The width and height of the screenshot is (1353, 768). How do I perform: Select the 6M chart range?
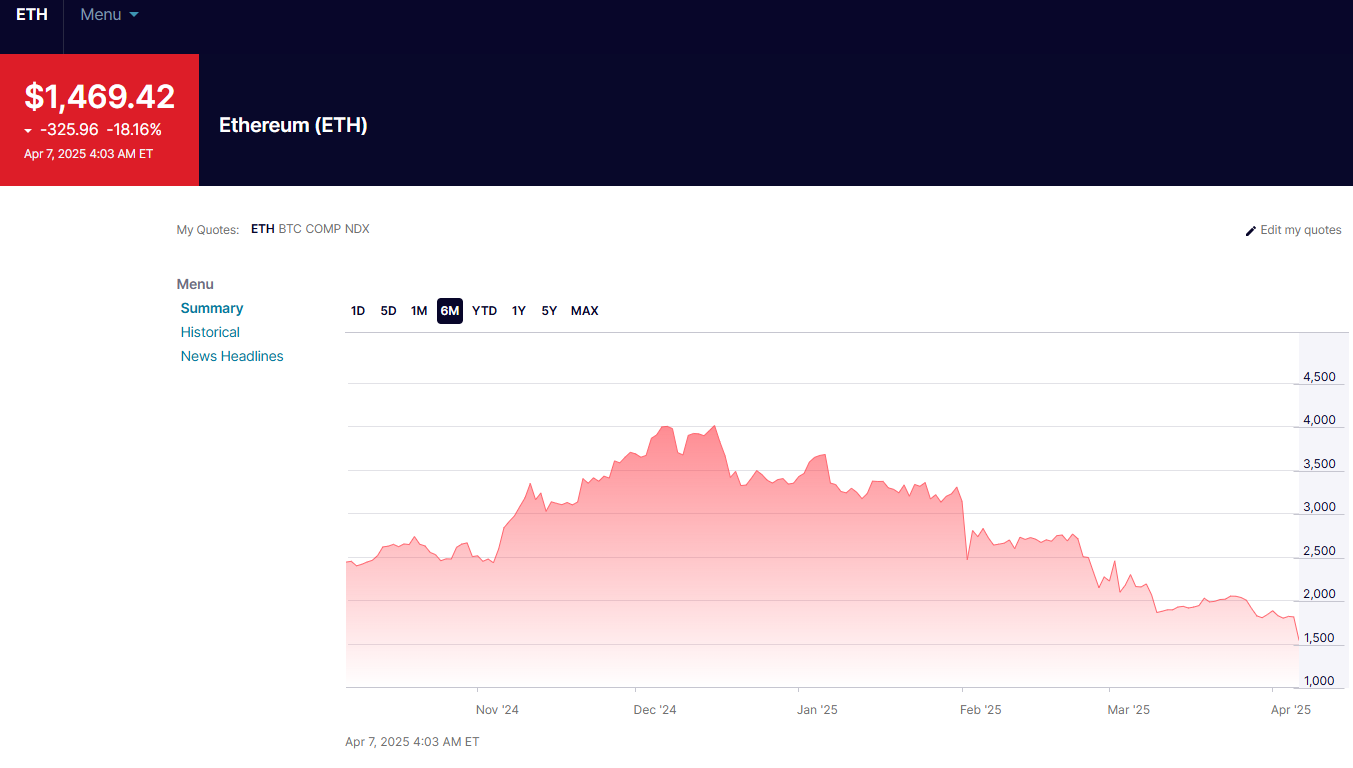point(450,311)
